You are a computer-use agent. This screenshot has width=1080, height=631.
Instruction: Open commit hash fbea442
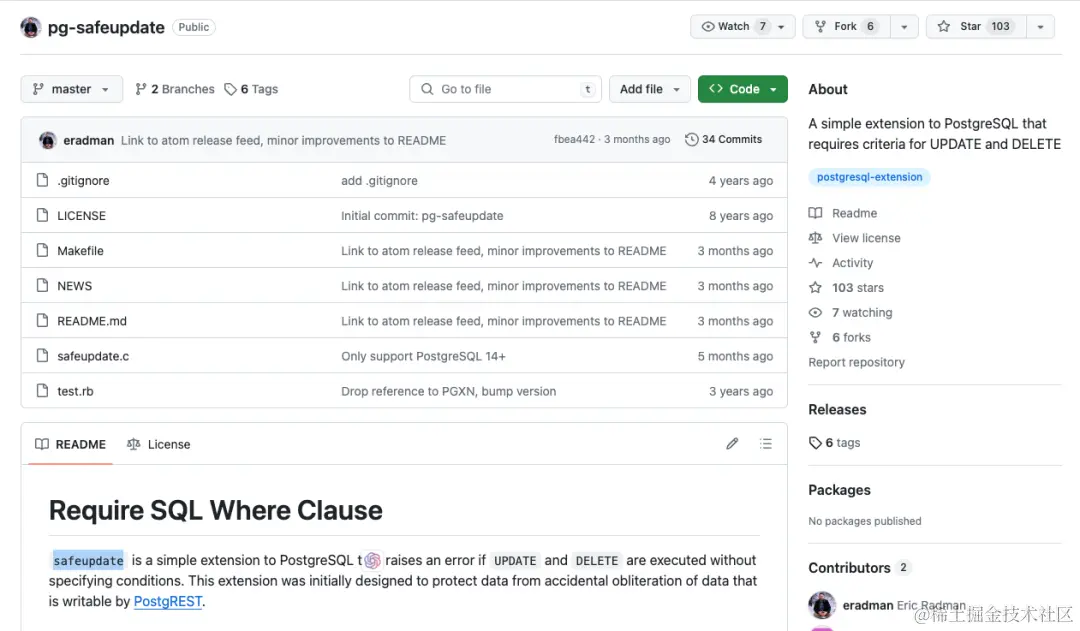(574, 139)
